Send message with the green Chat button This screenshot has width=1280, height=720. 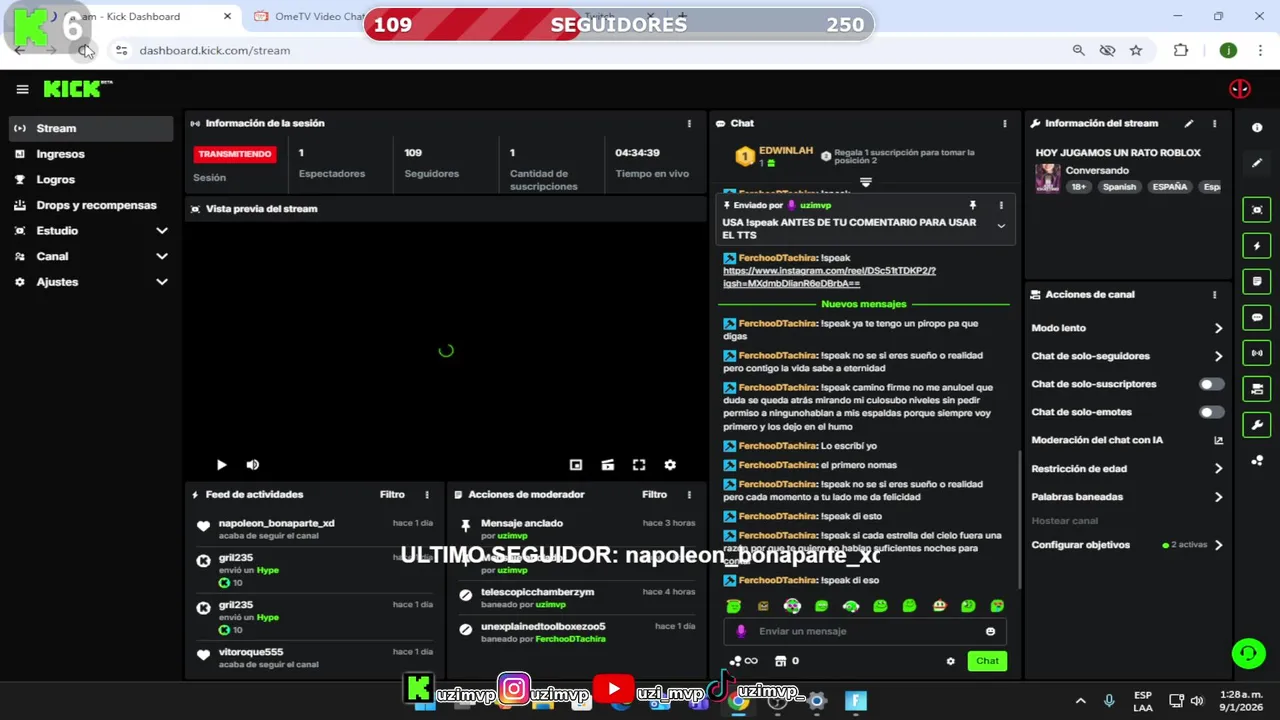[987, 661]
